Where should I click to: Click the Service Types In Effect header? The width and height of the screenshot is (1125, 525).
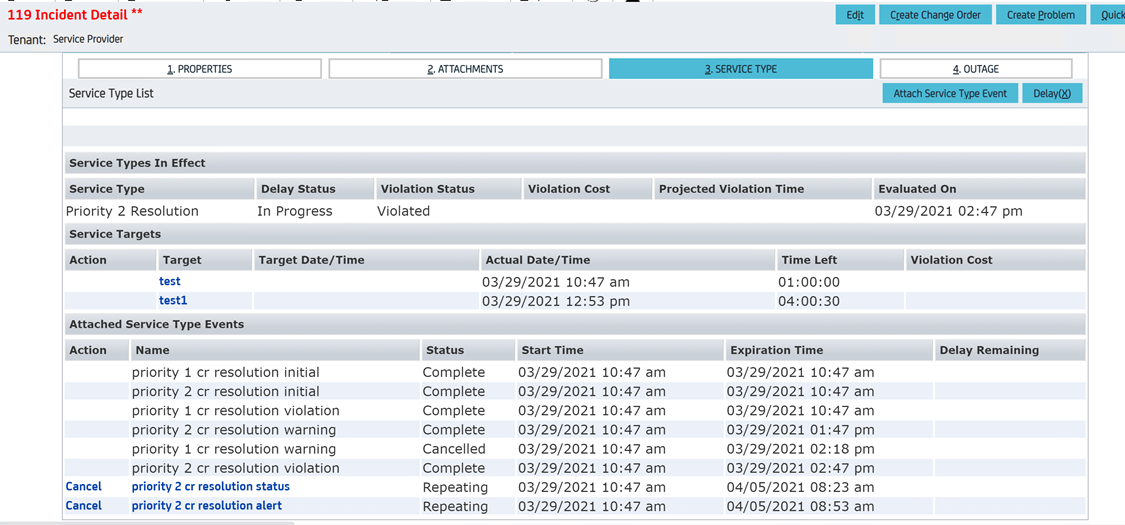coord(137,163)
